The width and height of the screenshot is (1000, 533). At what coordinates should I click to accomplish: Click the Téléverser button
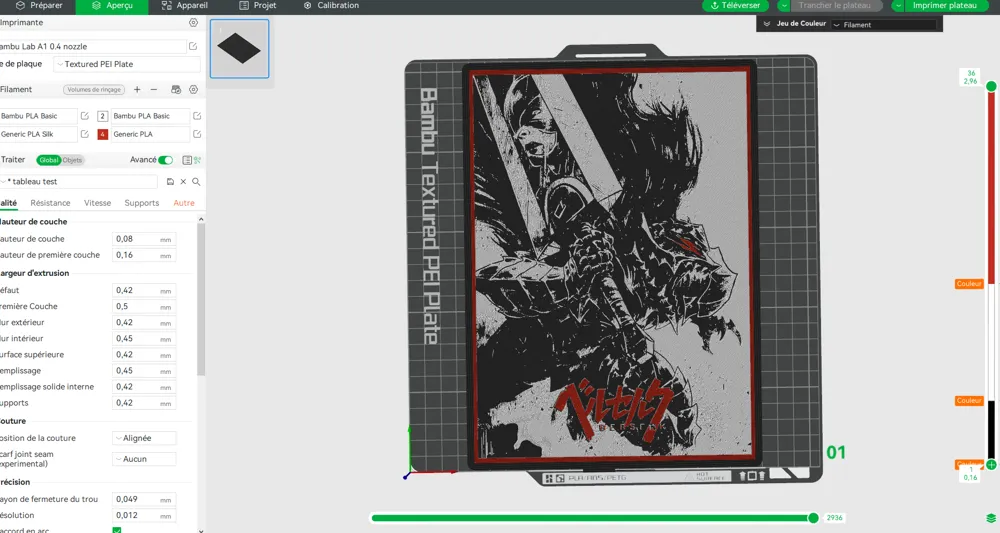[737, 6]
